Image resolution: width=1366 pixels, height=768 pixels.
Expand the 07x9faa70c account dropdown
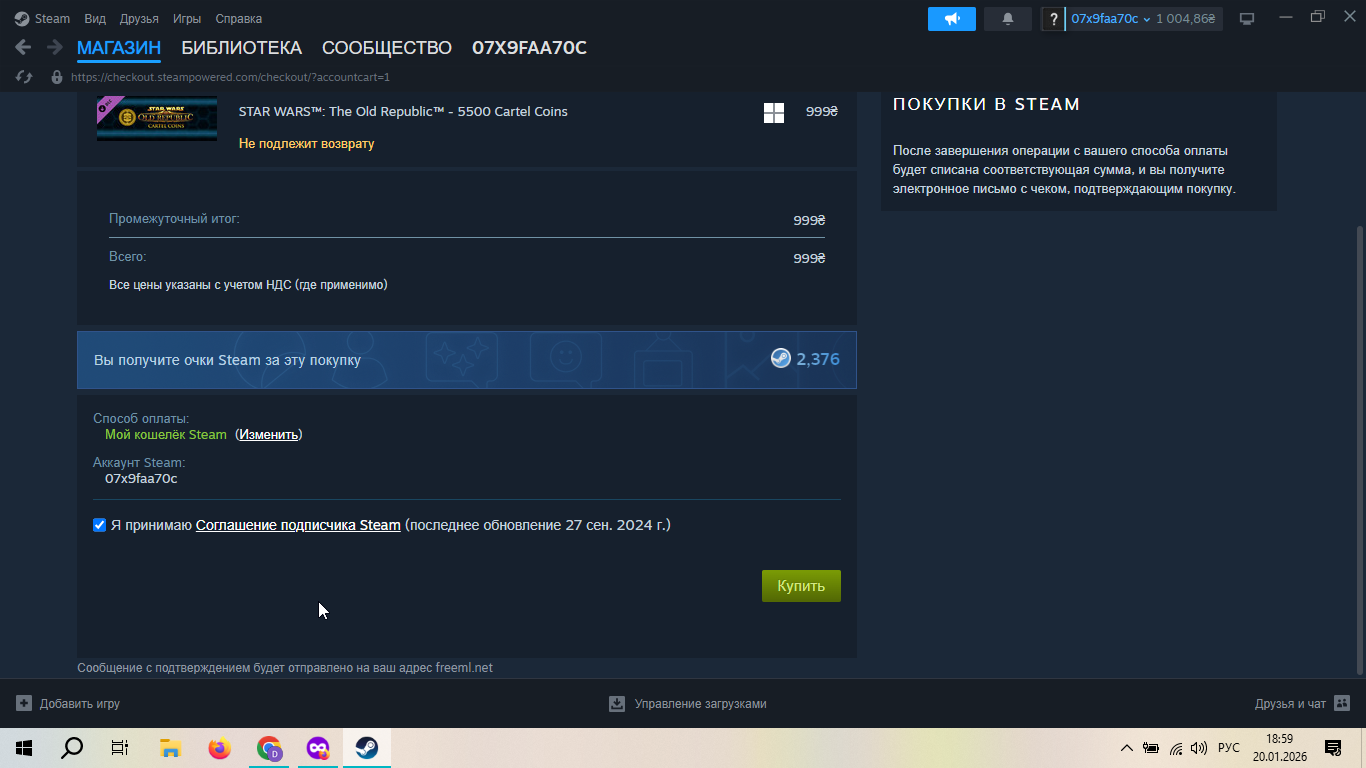pyautogui.click(x=1110, y=18)
